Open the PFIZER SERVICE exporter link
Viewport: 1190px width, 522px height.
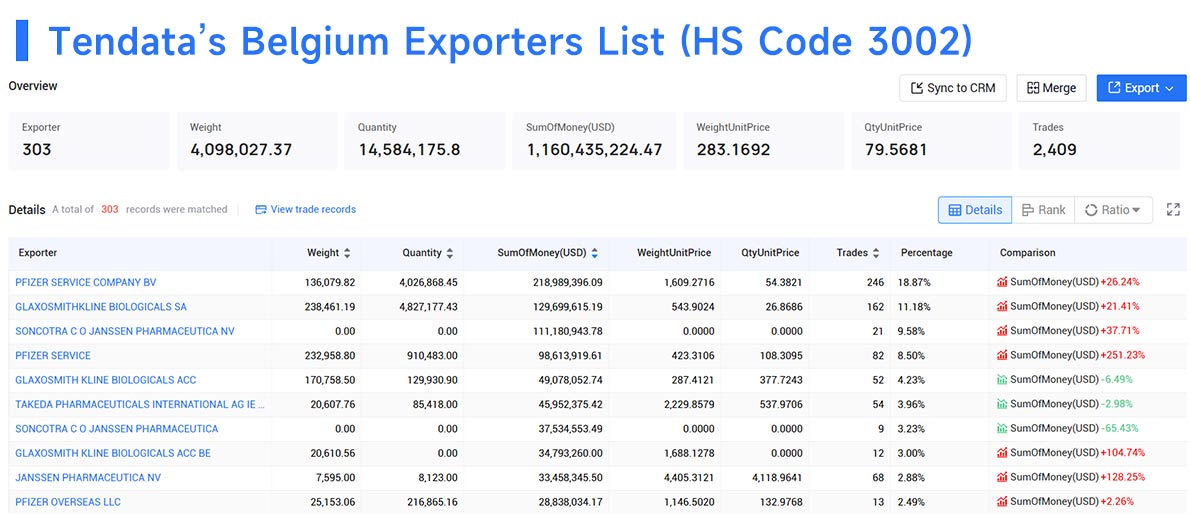coord(53,355)
